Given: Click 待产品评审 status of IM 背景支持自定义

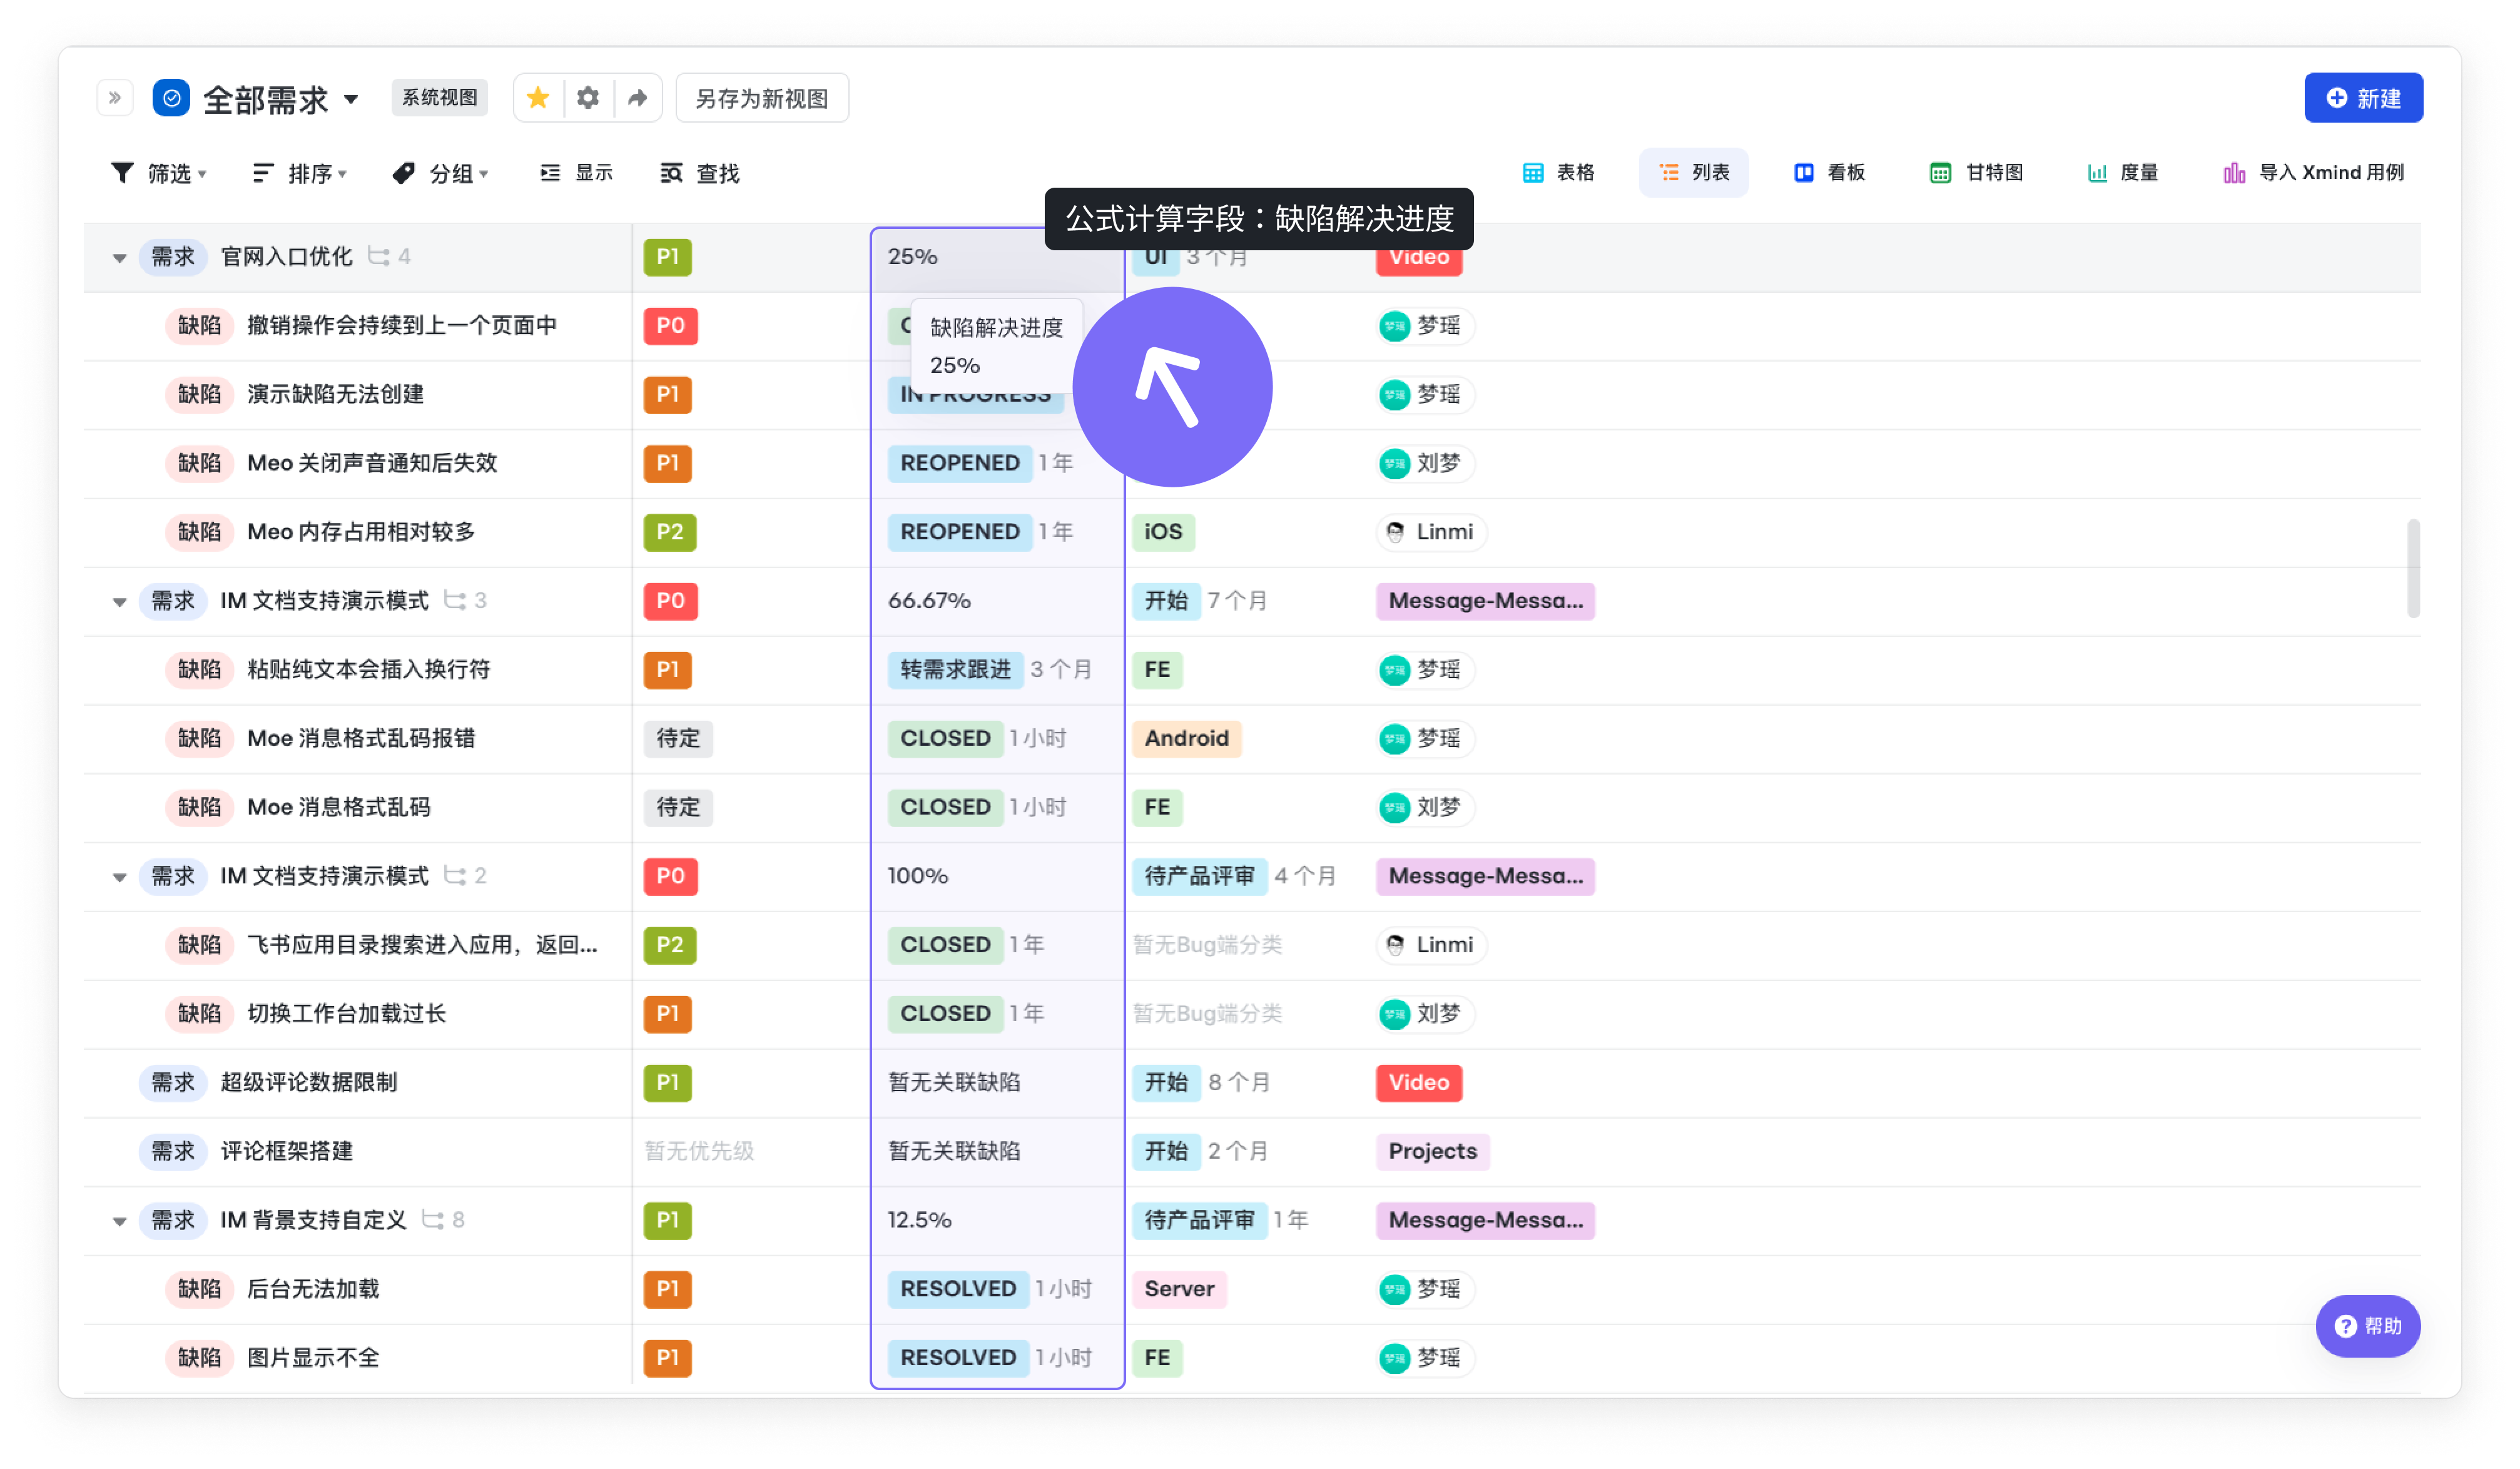Looking at the screenshot, I should click(x=1199, y=1220).
